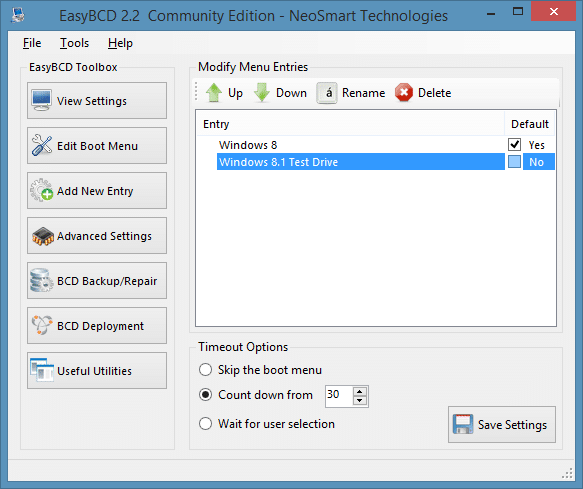Screen dimensions: 583x489
Task: Open the Help menu
Action: coord(120,43)
